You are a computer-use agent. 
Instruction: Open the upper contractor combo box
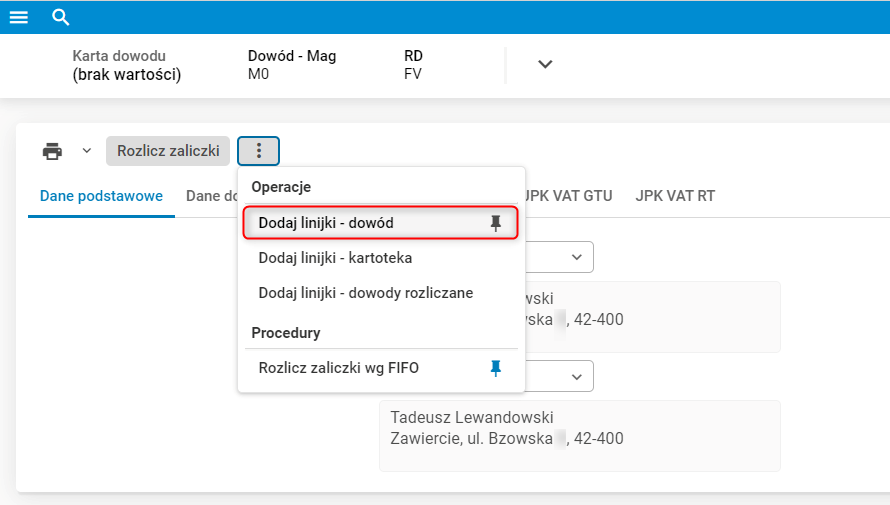[x=576, y=257]
